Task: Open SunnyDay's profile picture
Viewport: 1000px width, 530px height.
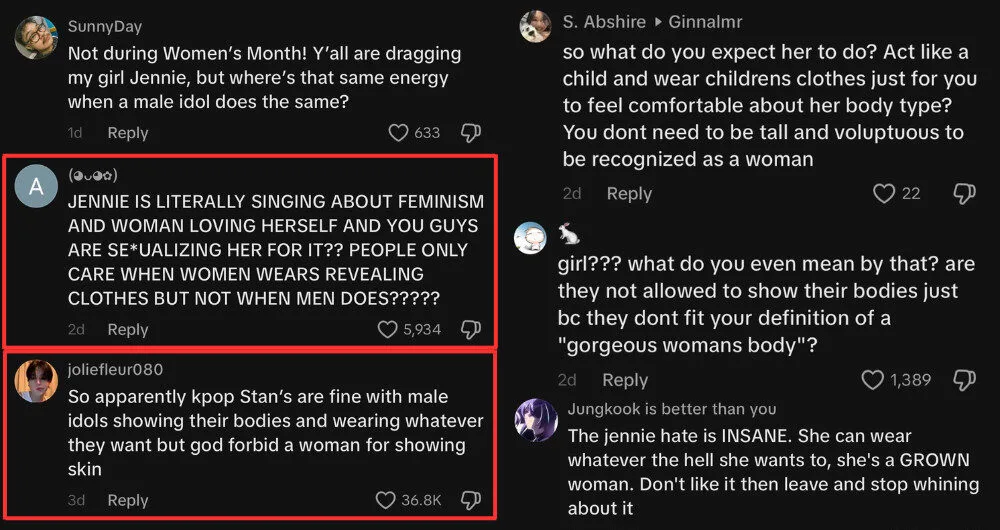Action: (37, 37)
